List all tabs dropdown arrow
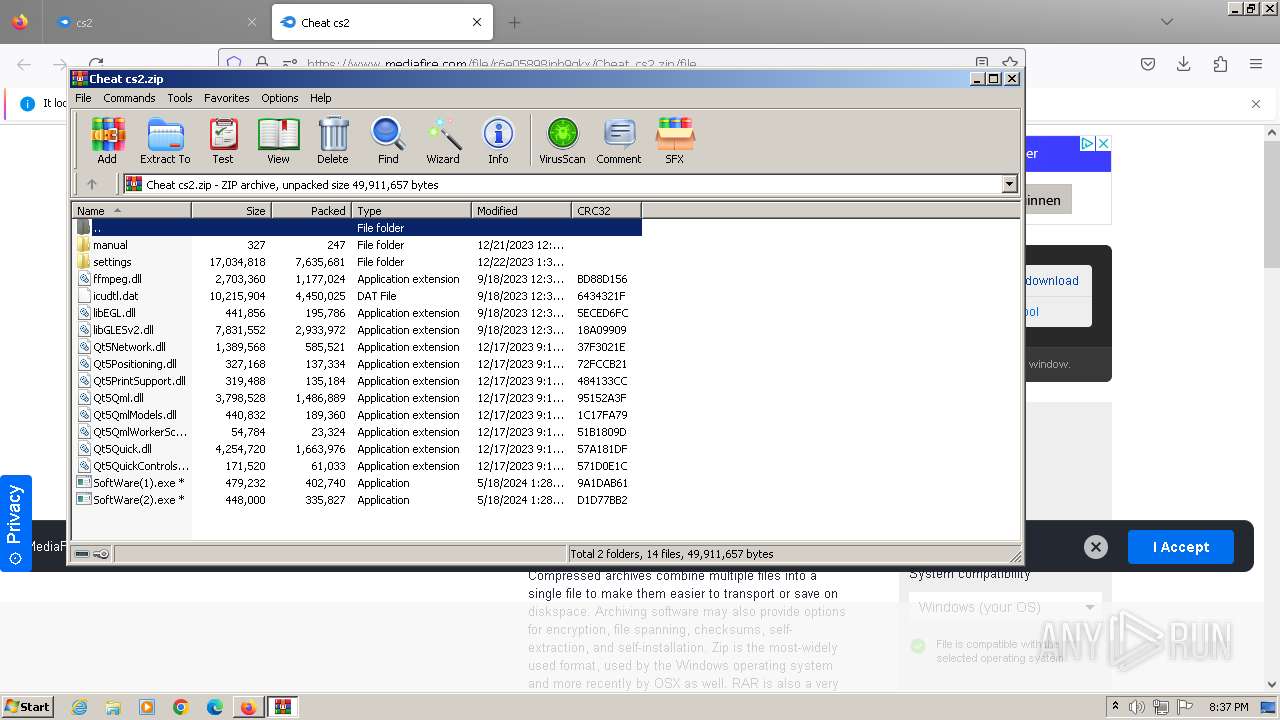 pyautogui.click(x=1167, y=22)
